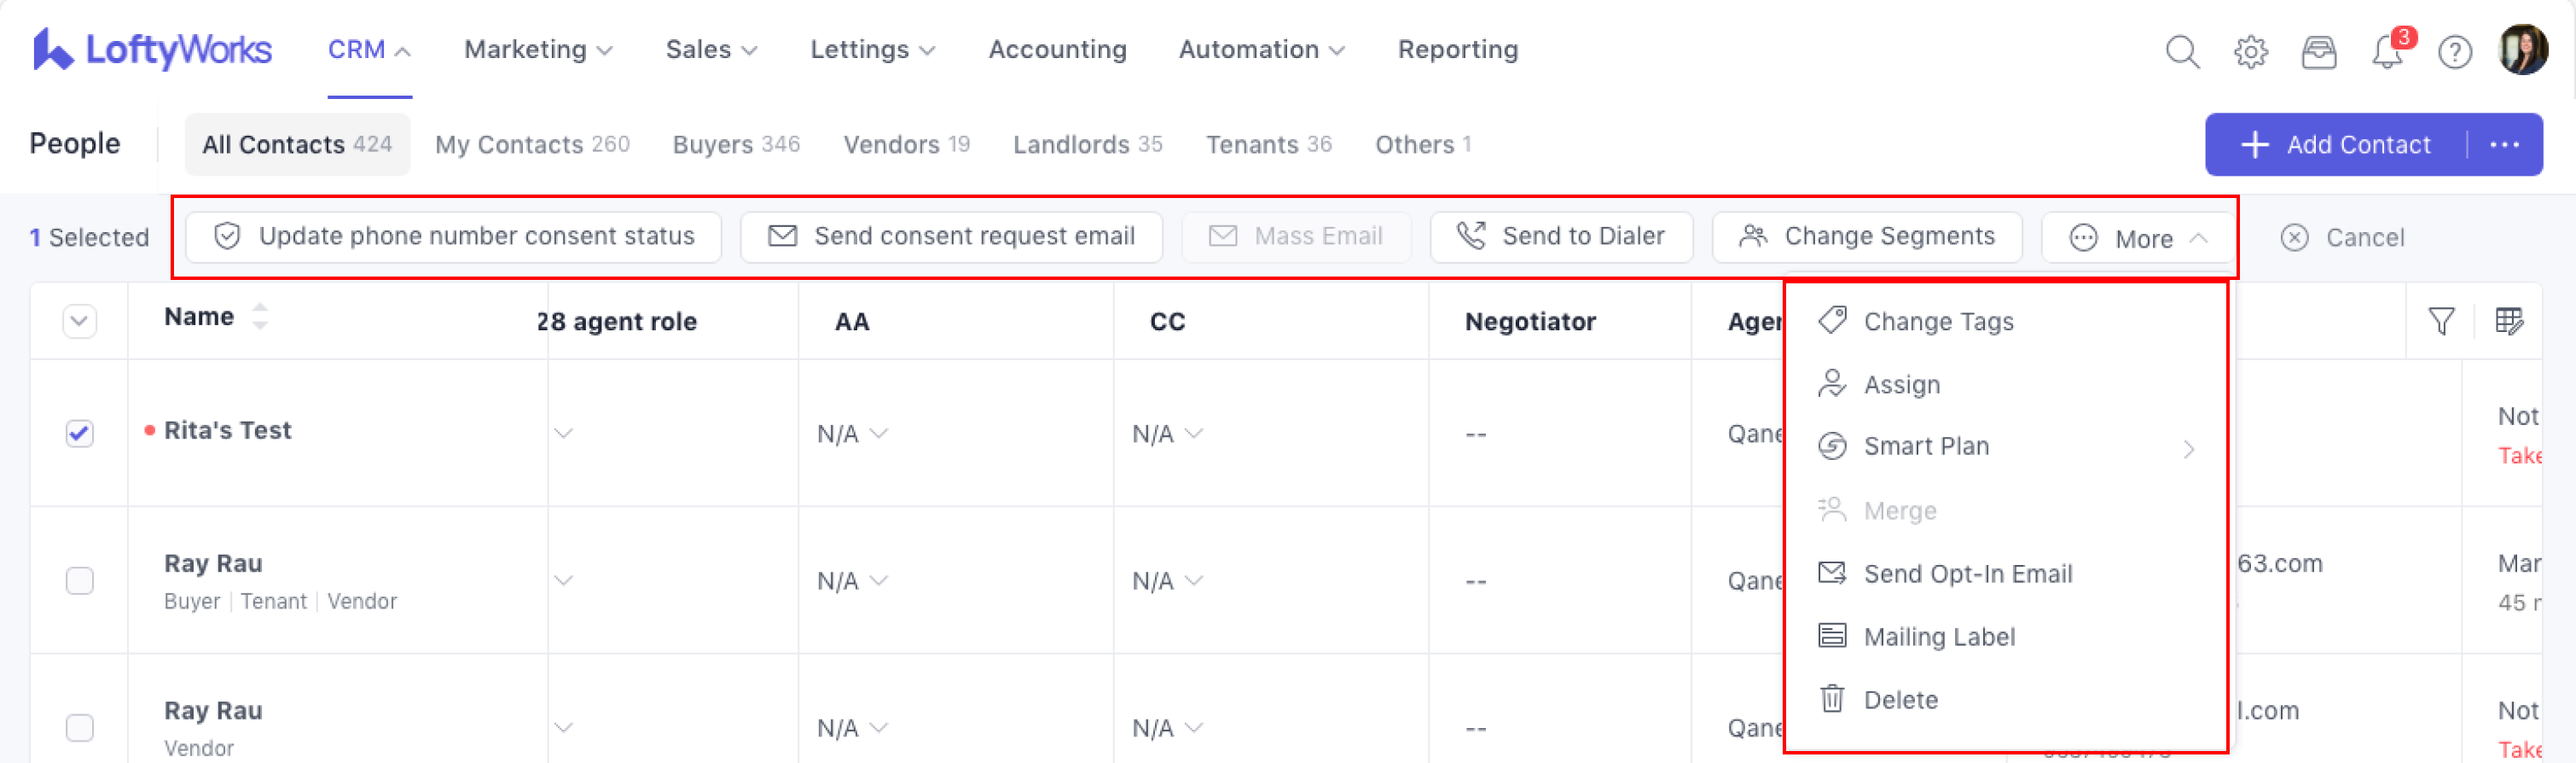This screenshot has height=763, width=2576.
Task: Open the settings gear icon
Action: coord(2250,51)
